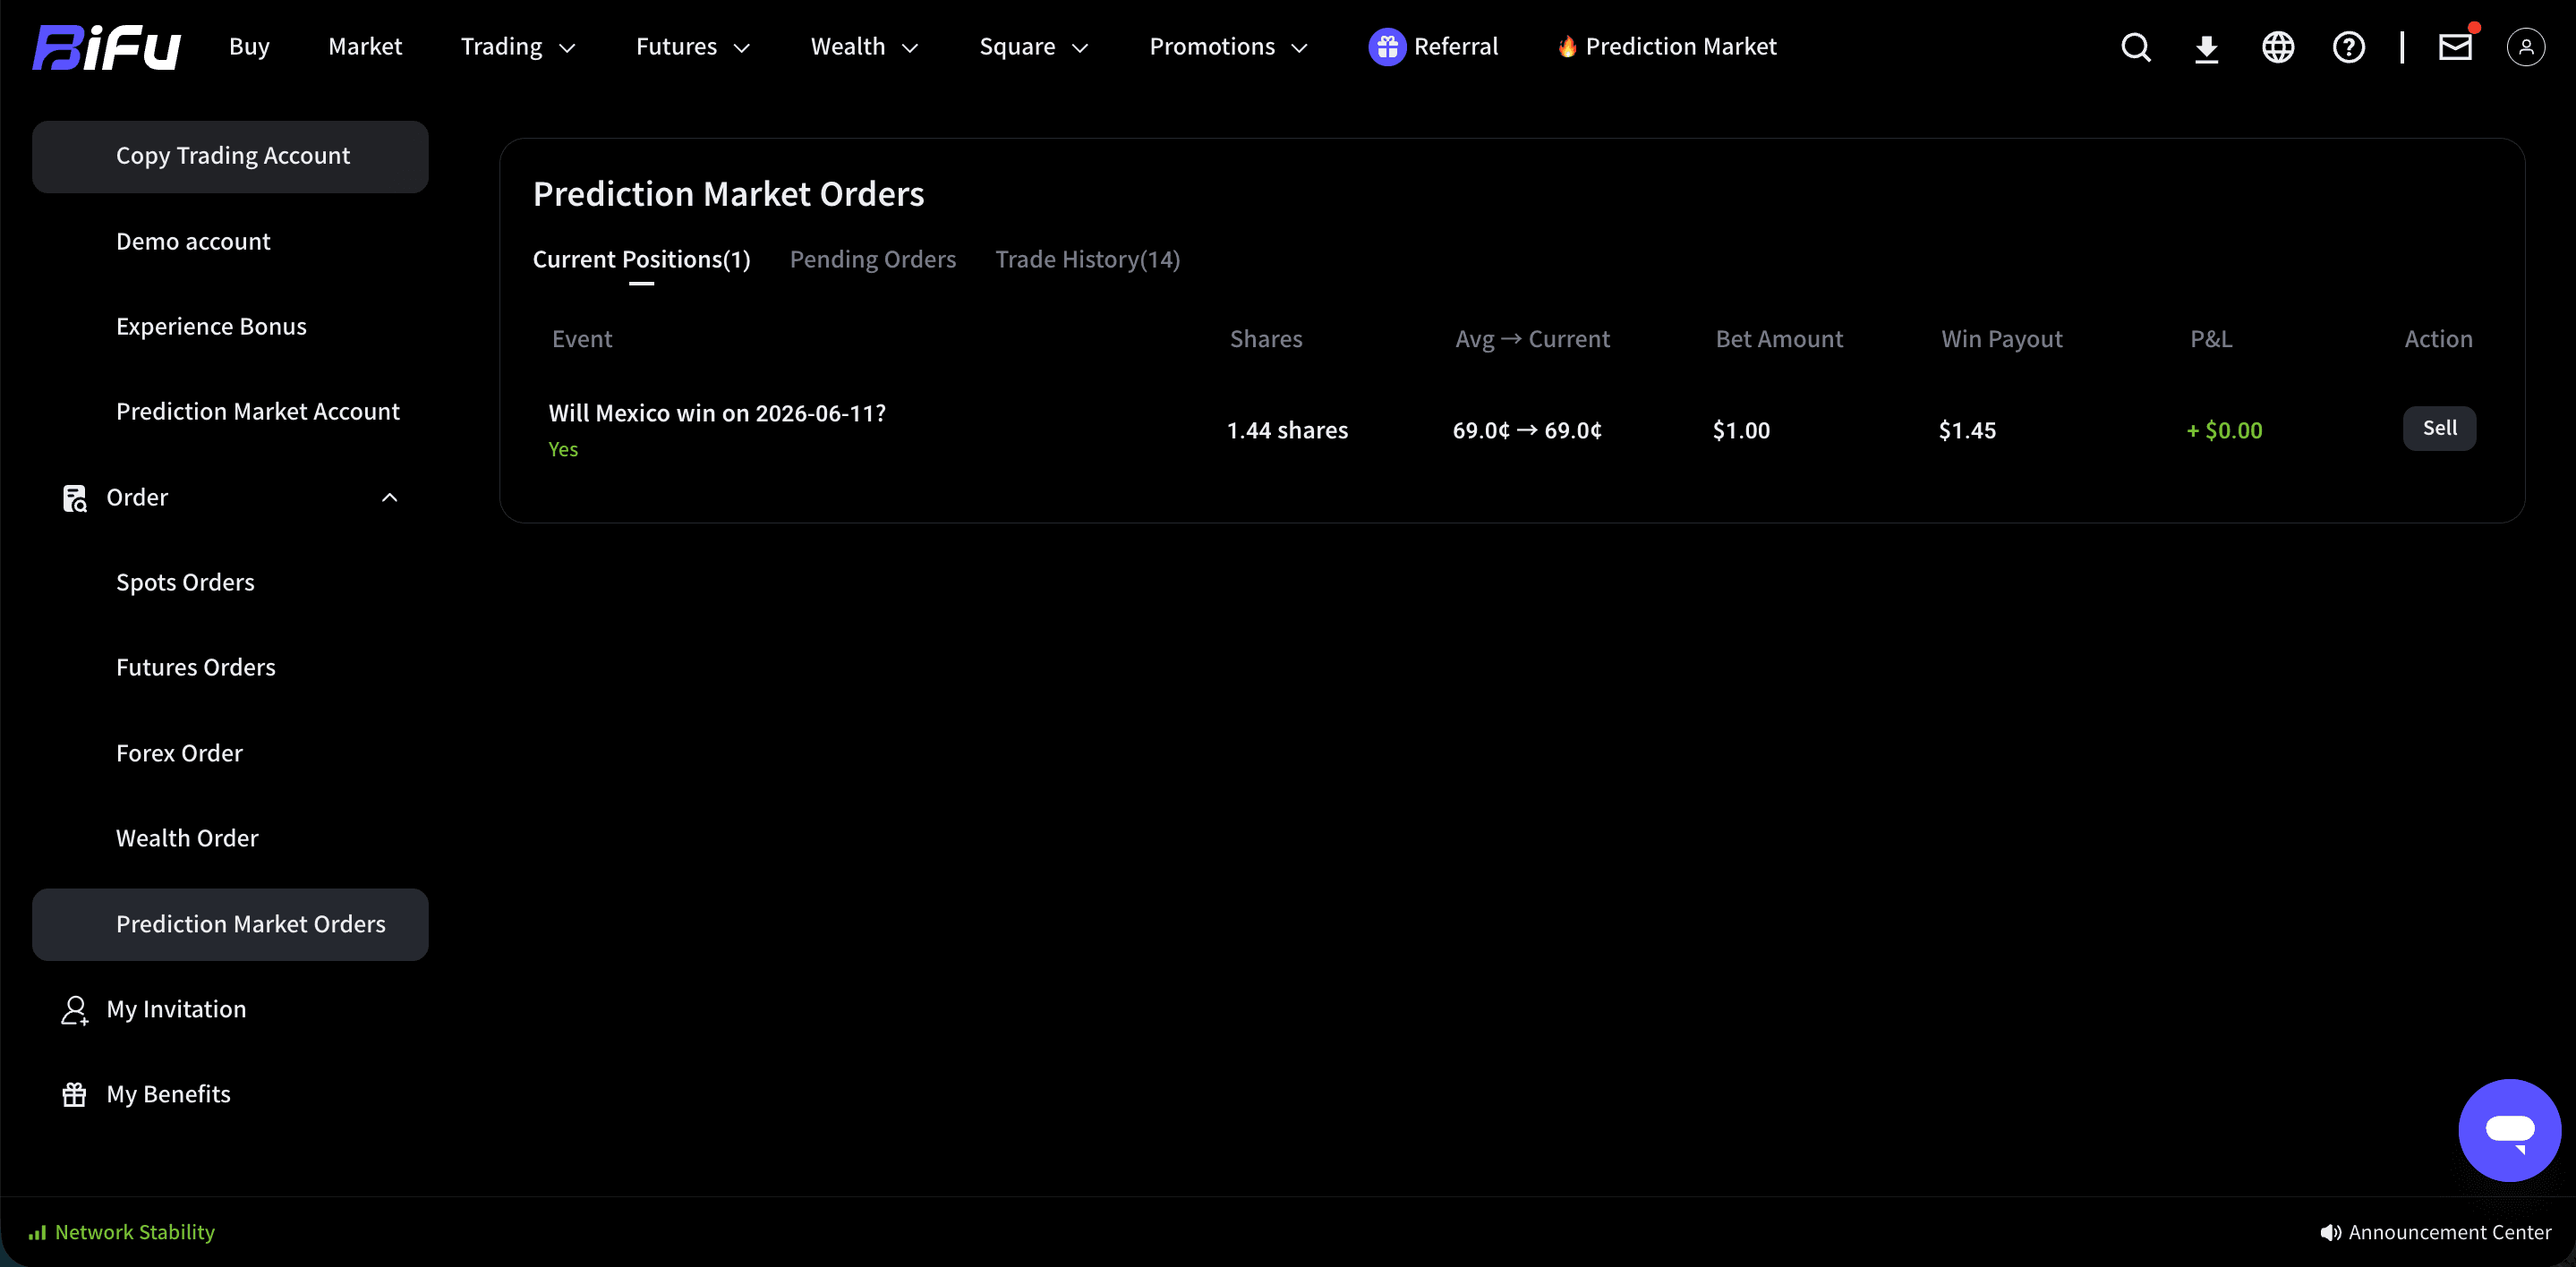
Task: Open My Invitation text in sidebar
Action: [x=176, y=1010]
